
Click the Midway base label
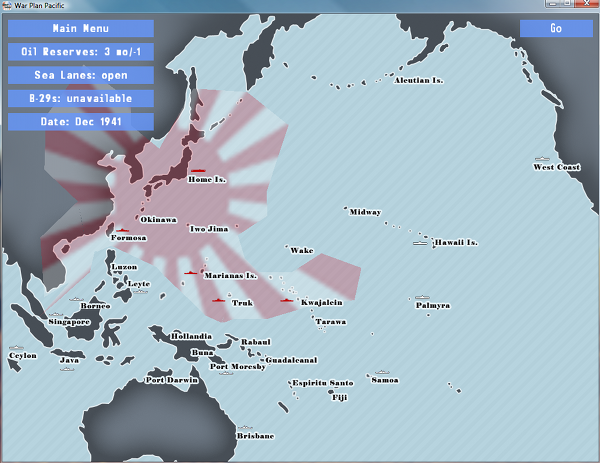[365, 212]
